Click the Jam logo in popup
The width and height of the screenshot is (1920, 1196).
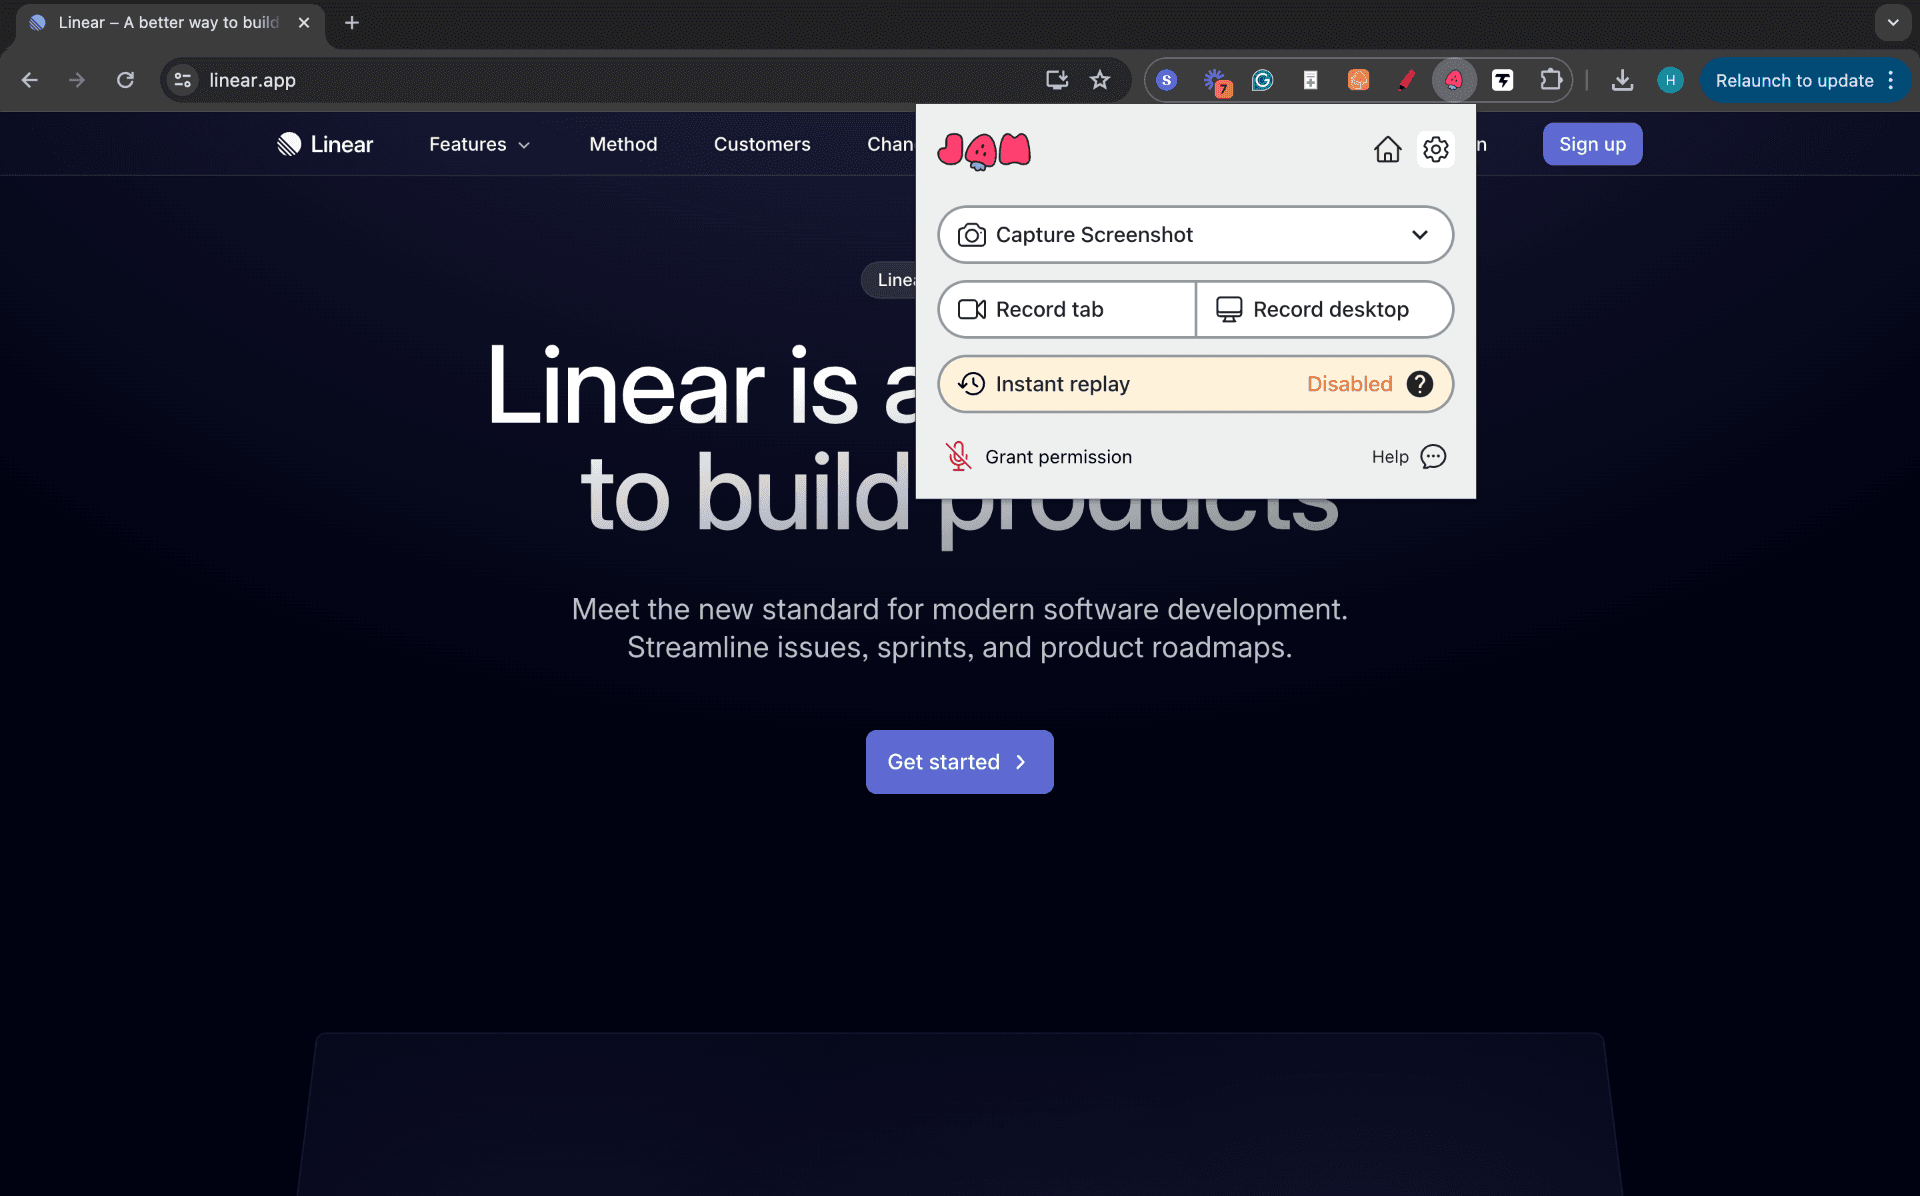pos(984,151)
